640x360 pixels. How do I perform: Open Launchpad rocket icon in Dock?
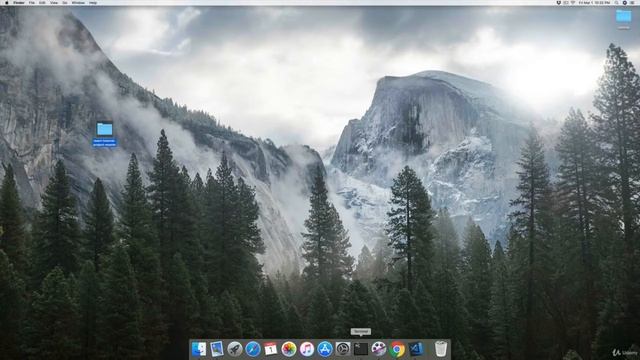point(235,349)
